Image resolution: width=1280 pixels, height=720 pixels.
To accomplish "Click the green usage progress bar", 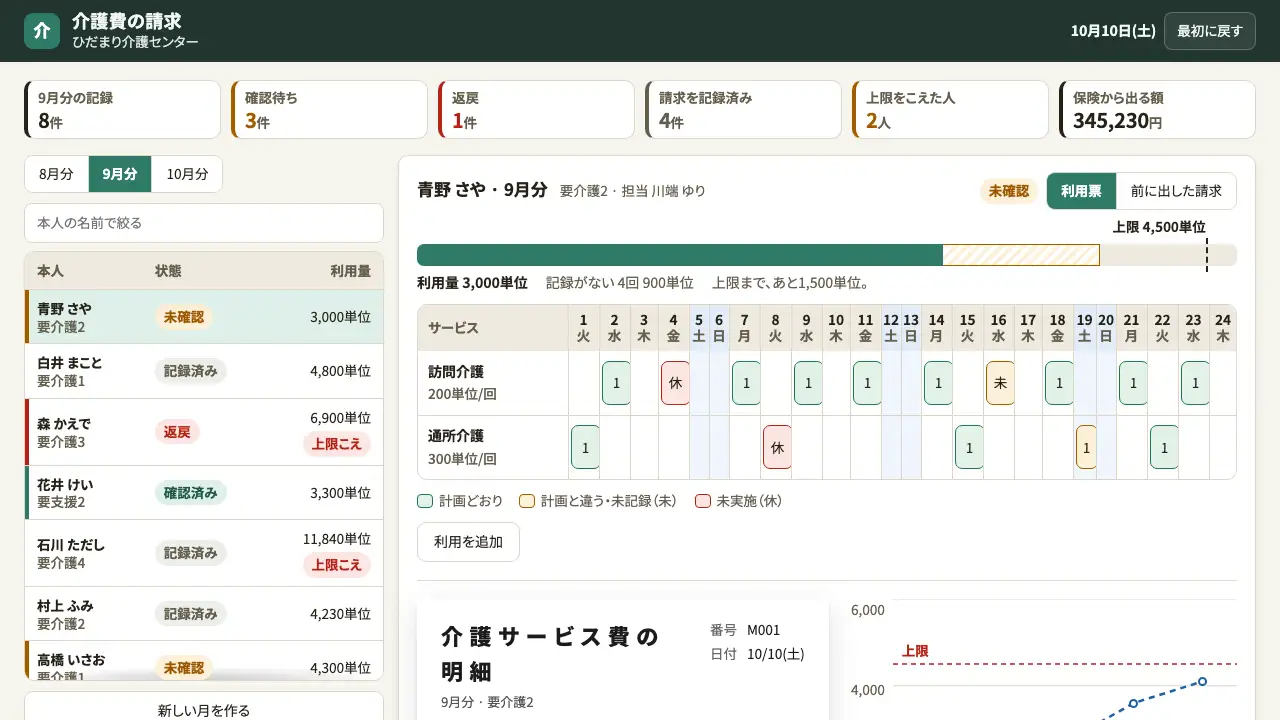I will [680, 255].
